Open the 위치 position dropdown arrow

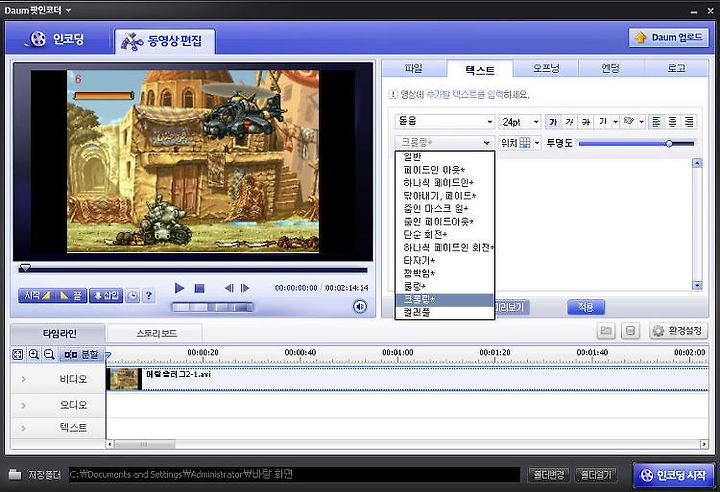pyautogui.click(x=537, y=143)
